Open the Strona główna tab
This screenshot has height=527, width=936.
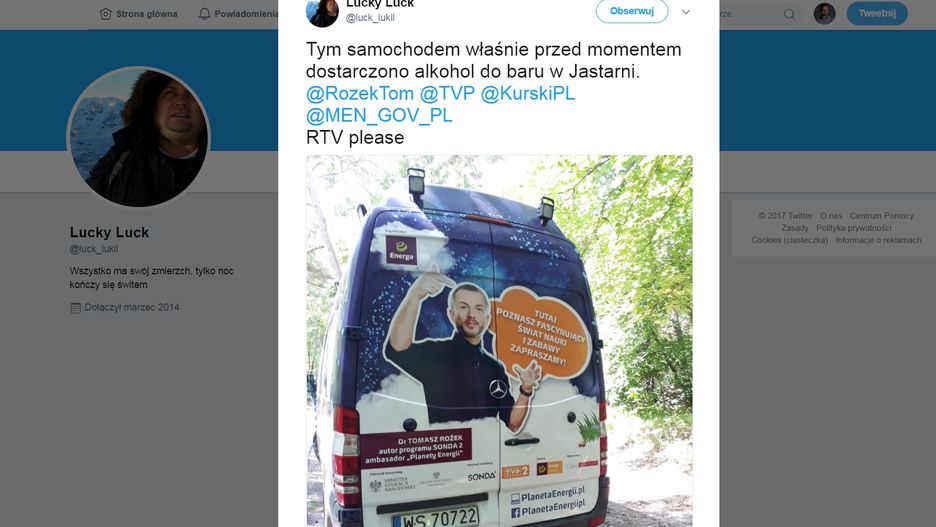click(x=138, y=14)
